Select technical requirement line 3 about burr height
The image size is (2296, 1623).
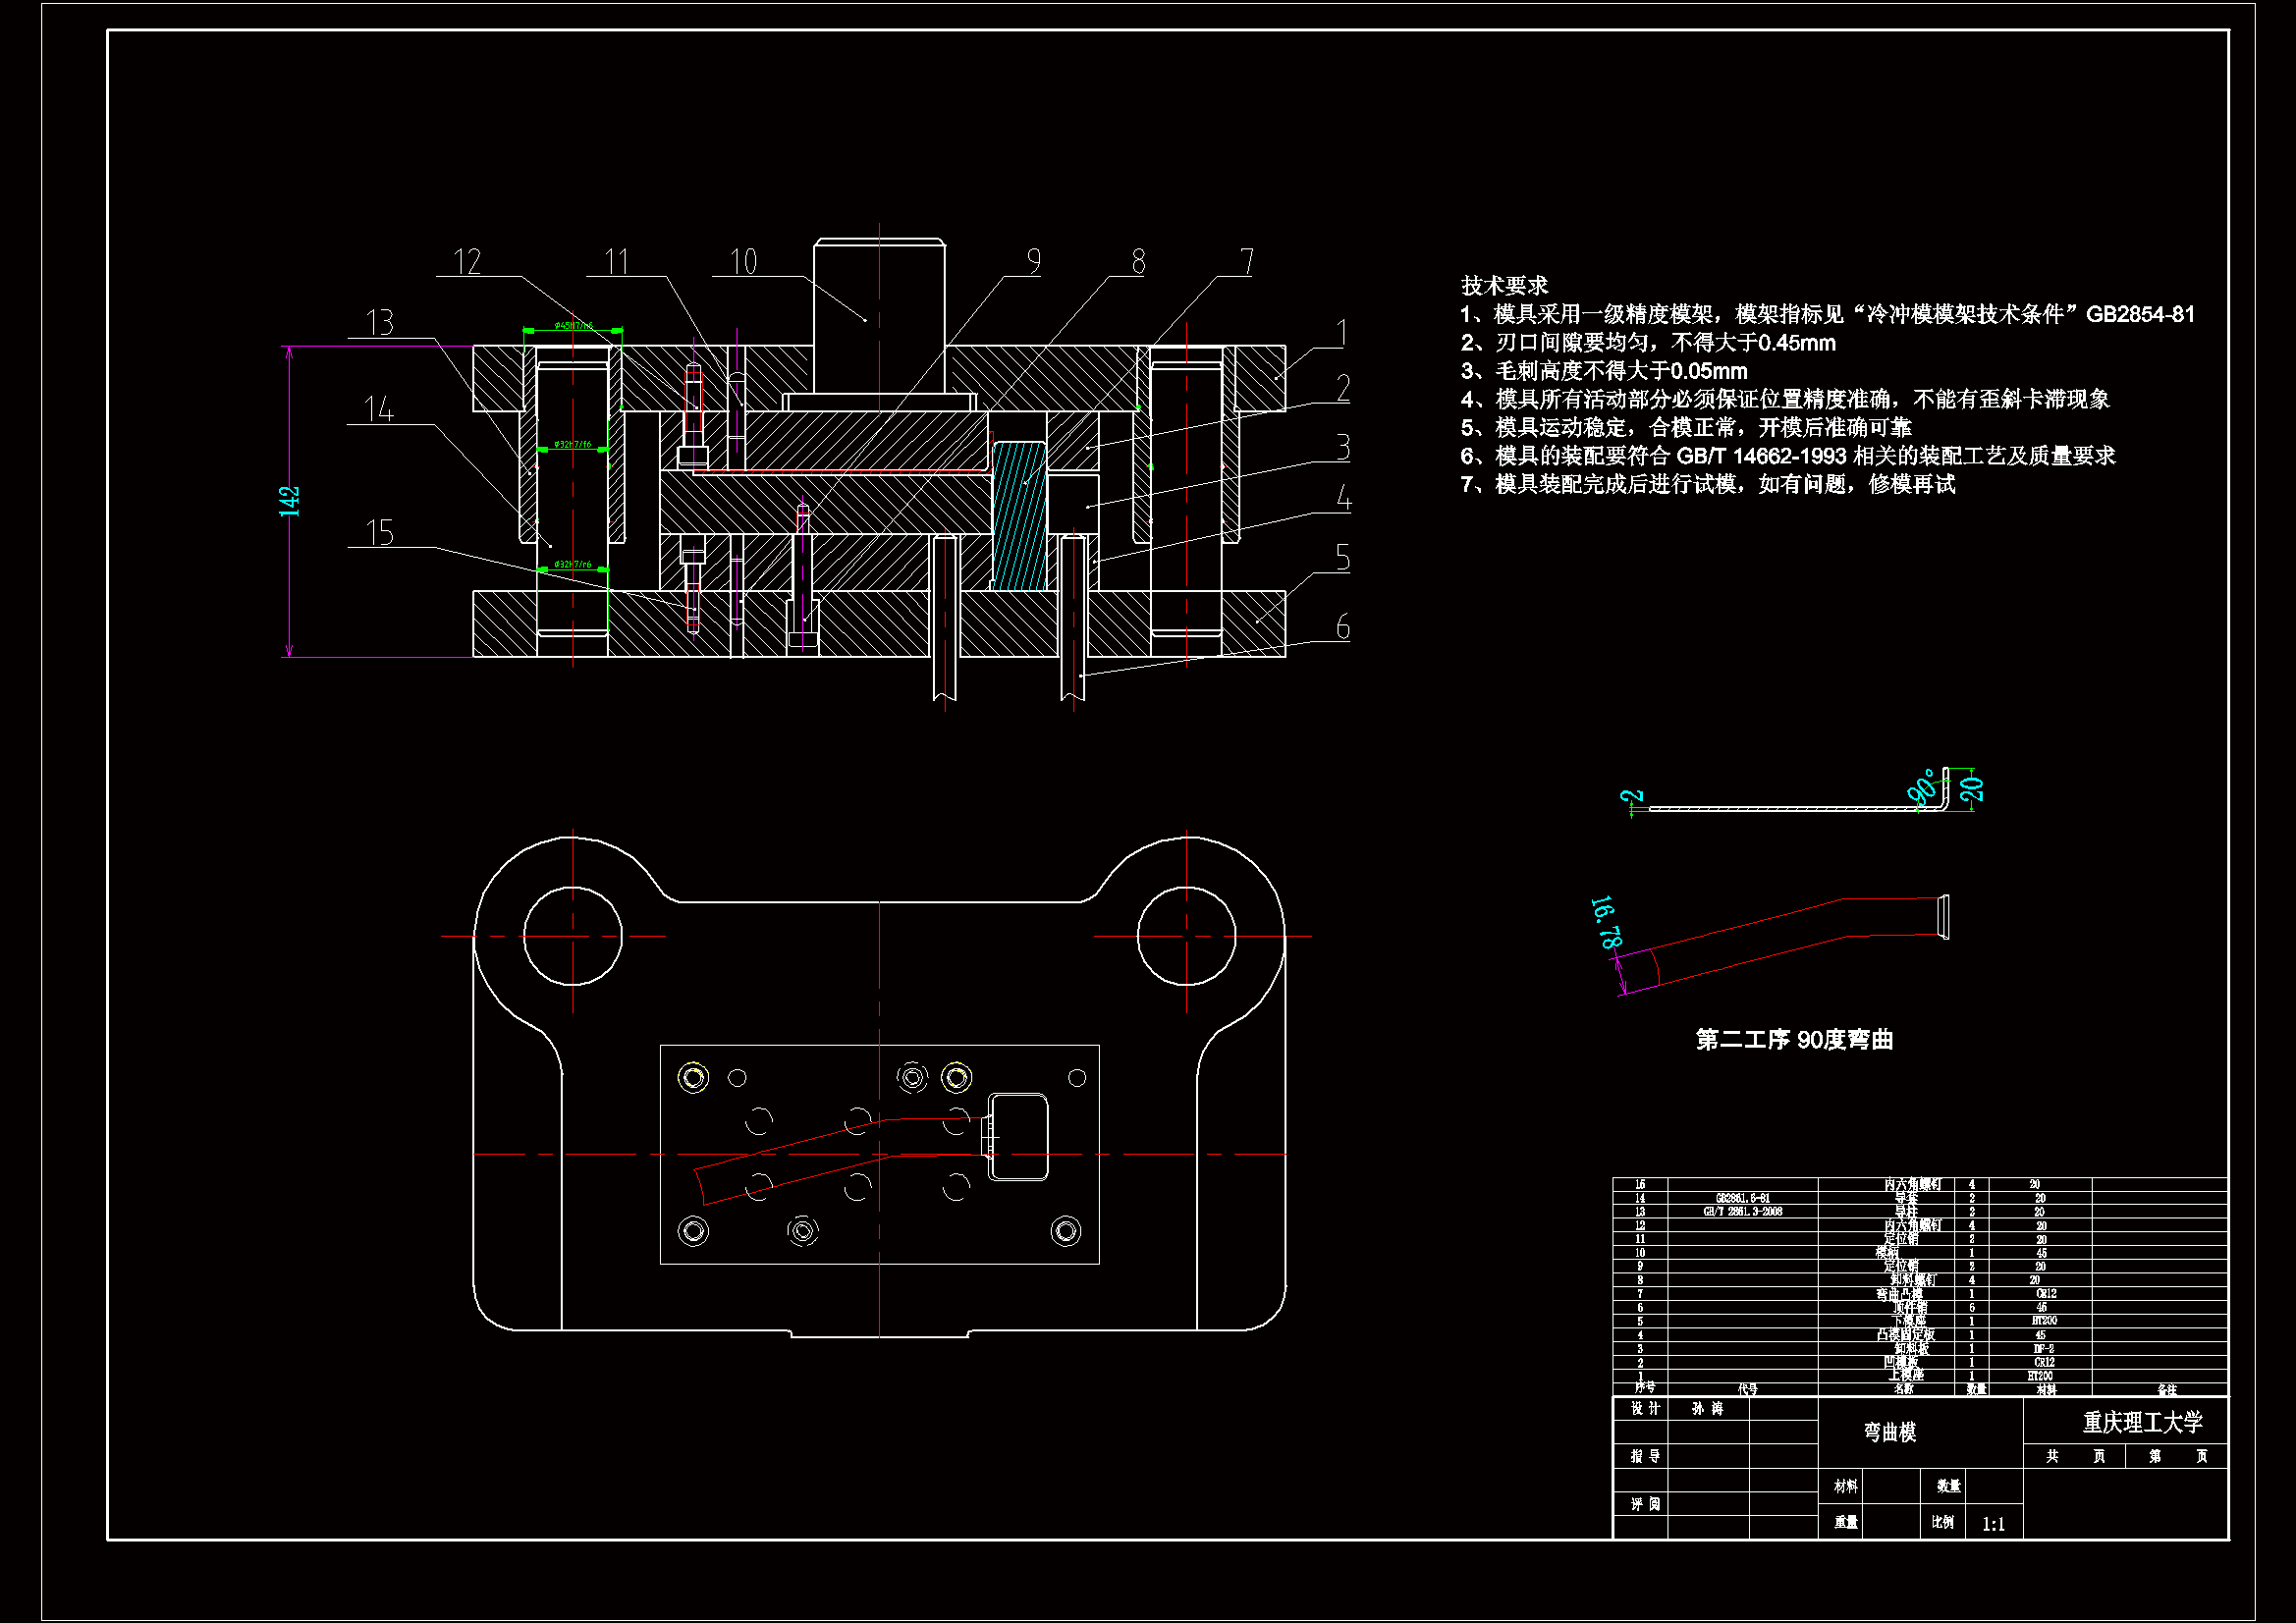tap(1603, 371)
